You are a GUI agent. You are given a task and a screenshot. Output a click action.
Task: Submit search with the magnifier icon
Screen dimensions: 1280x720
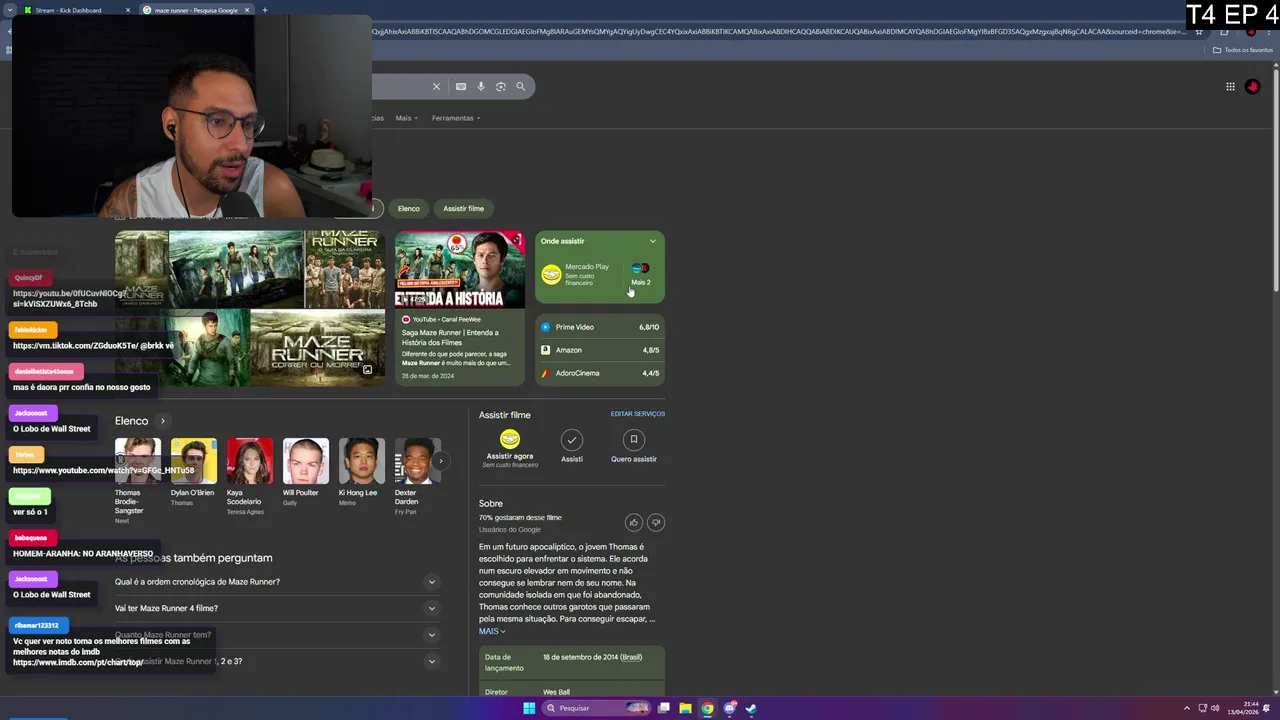coord(521,87)
